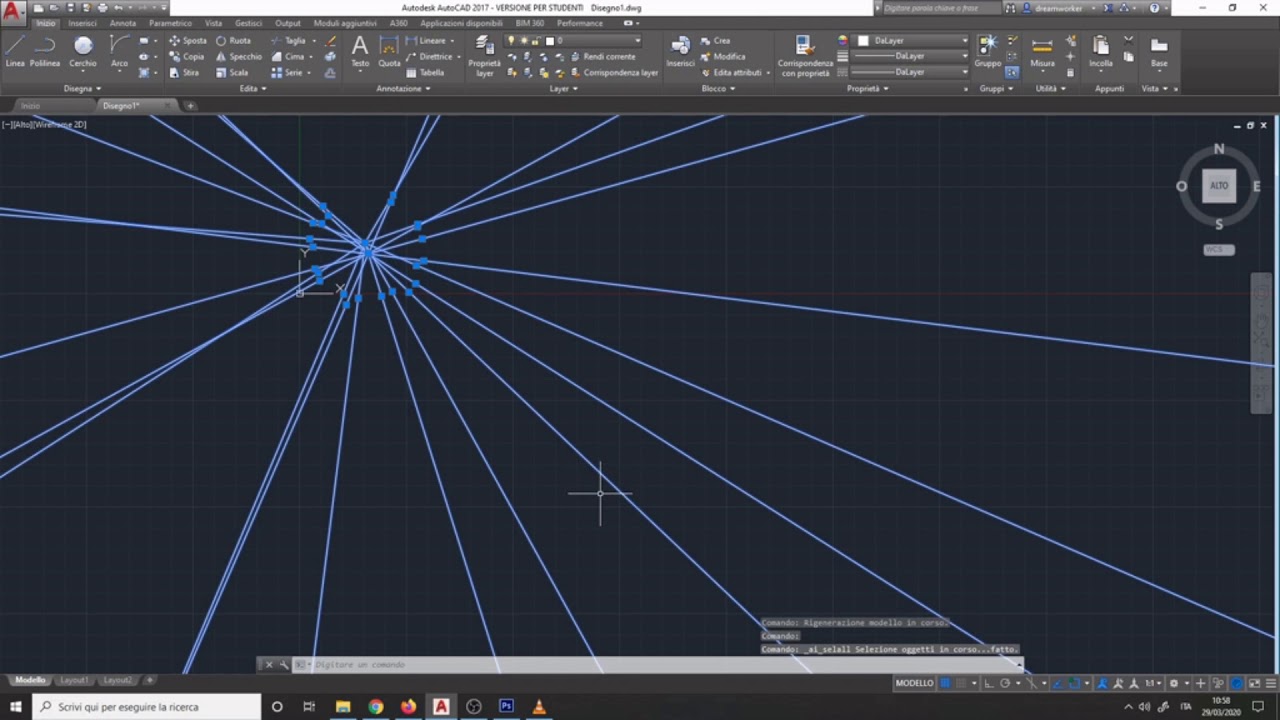
Task: Click the Base view button
Action: (x=1159, y=52)
